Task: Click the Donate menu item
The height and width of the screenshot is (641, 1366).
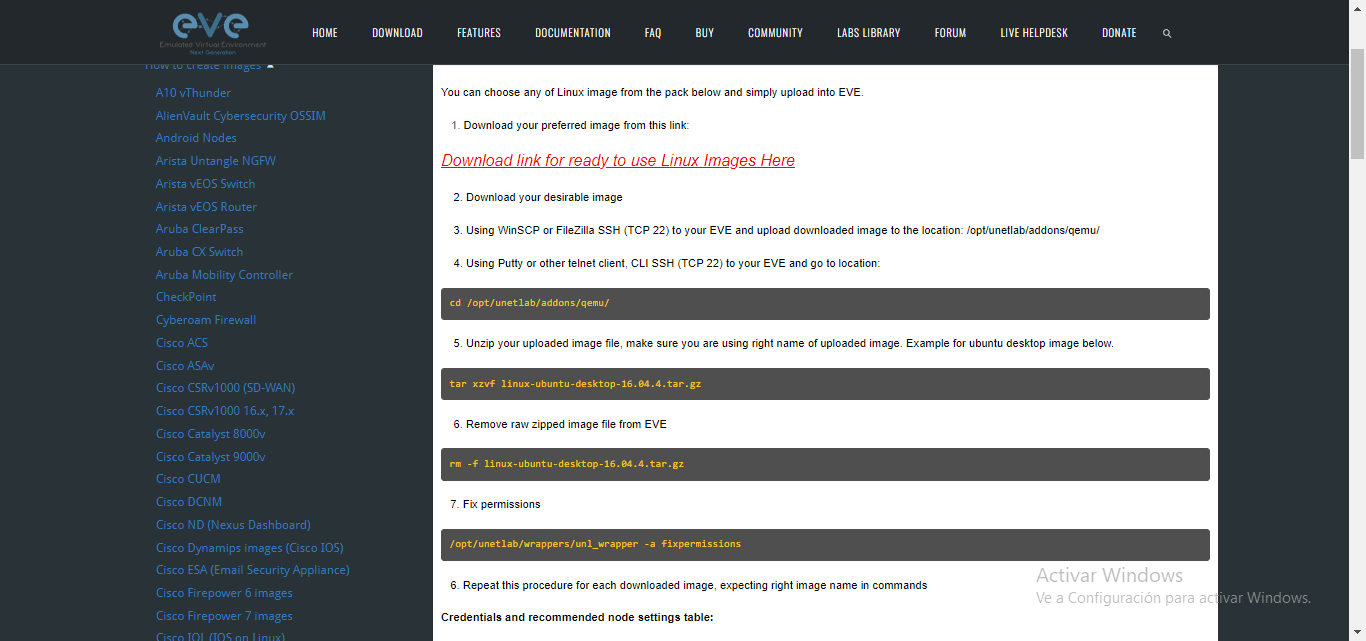Action: 1119,33
